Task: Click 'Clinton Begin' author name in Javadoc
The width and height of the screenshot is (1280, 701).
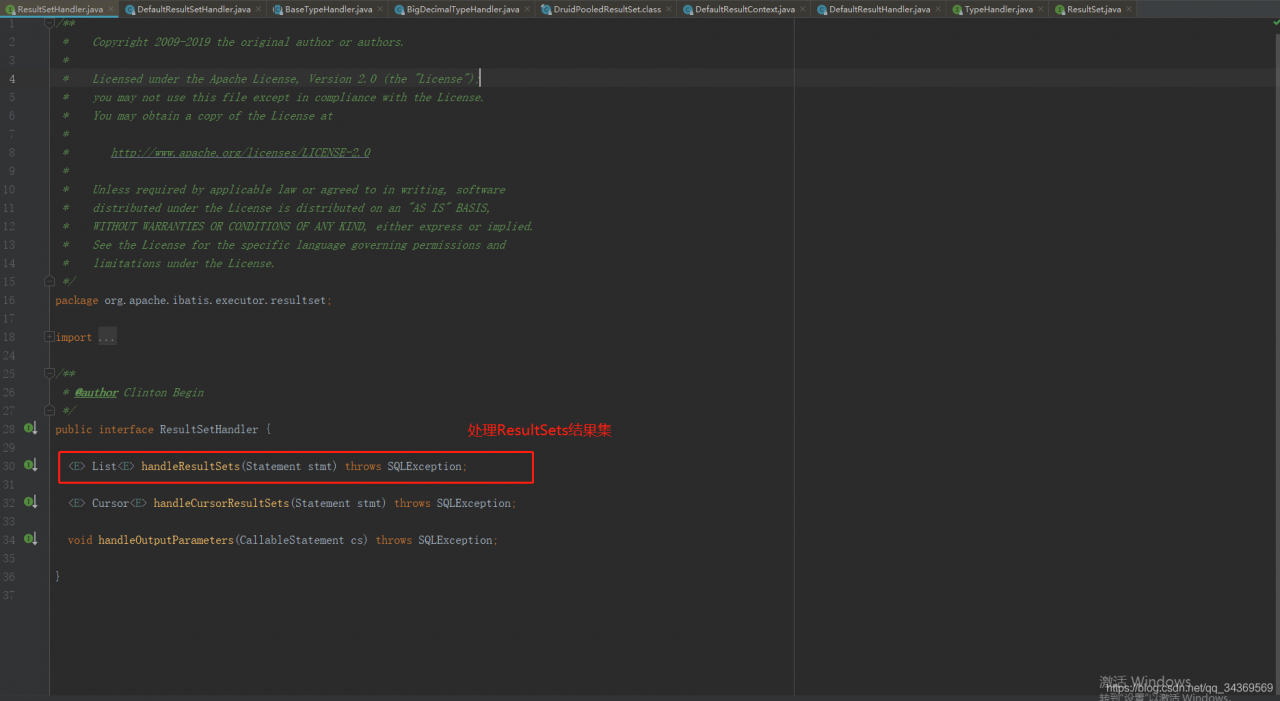Action: pos(163,393)
